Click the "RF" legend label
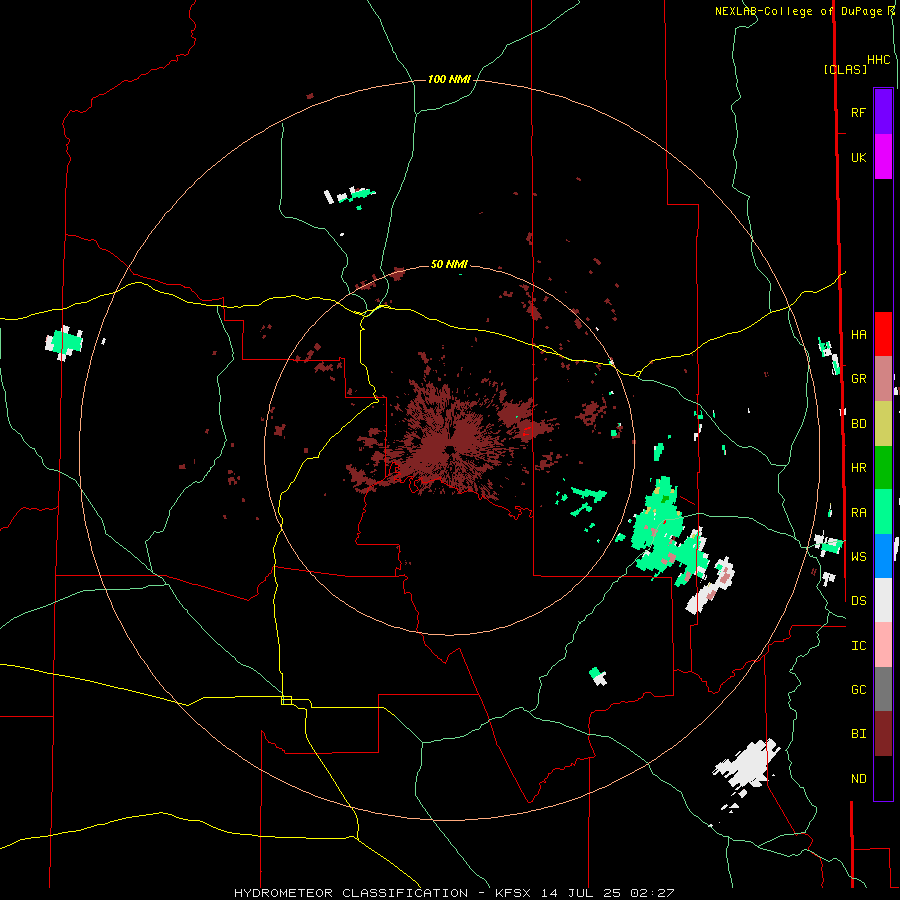 [x=858, y=112]
